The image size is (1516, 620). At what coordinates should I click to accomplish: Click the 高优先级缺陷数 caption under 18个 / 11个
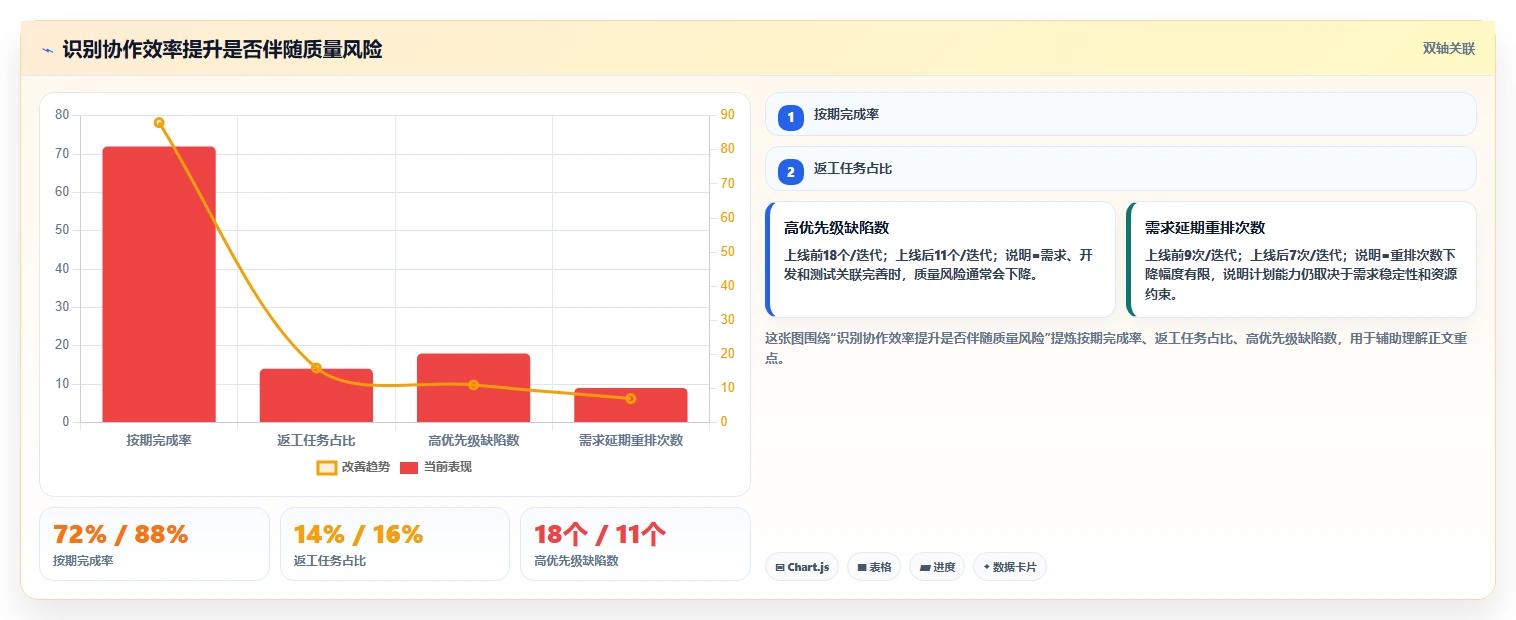pos(576,561)
